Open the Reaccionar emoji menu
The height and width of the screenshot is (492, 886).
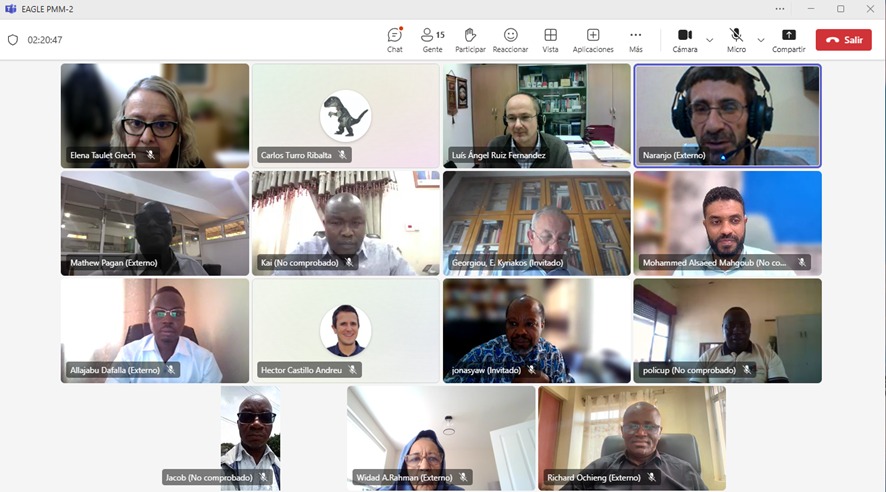(510, 39)
